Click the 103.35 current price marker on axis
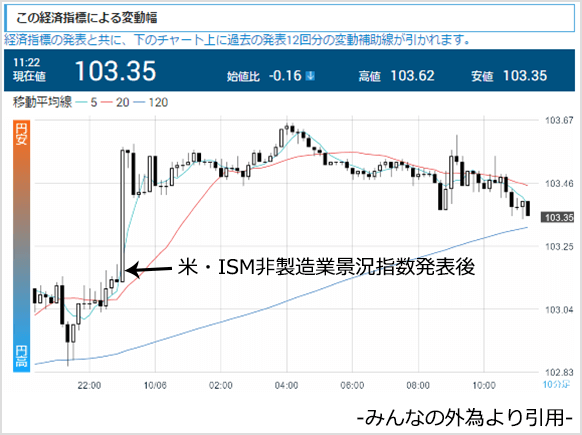 557,218
